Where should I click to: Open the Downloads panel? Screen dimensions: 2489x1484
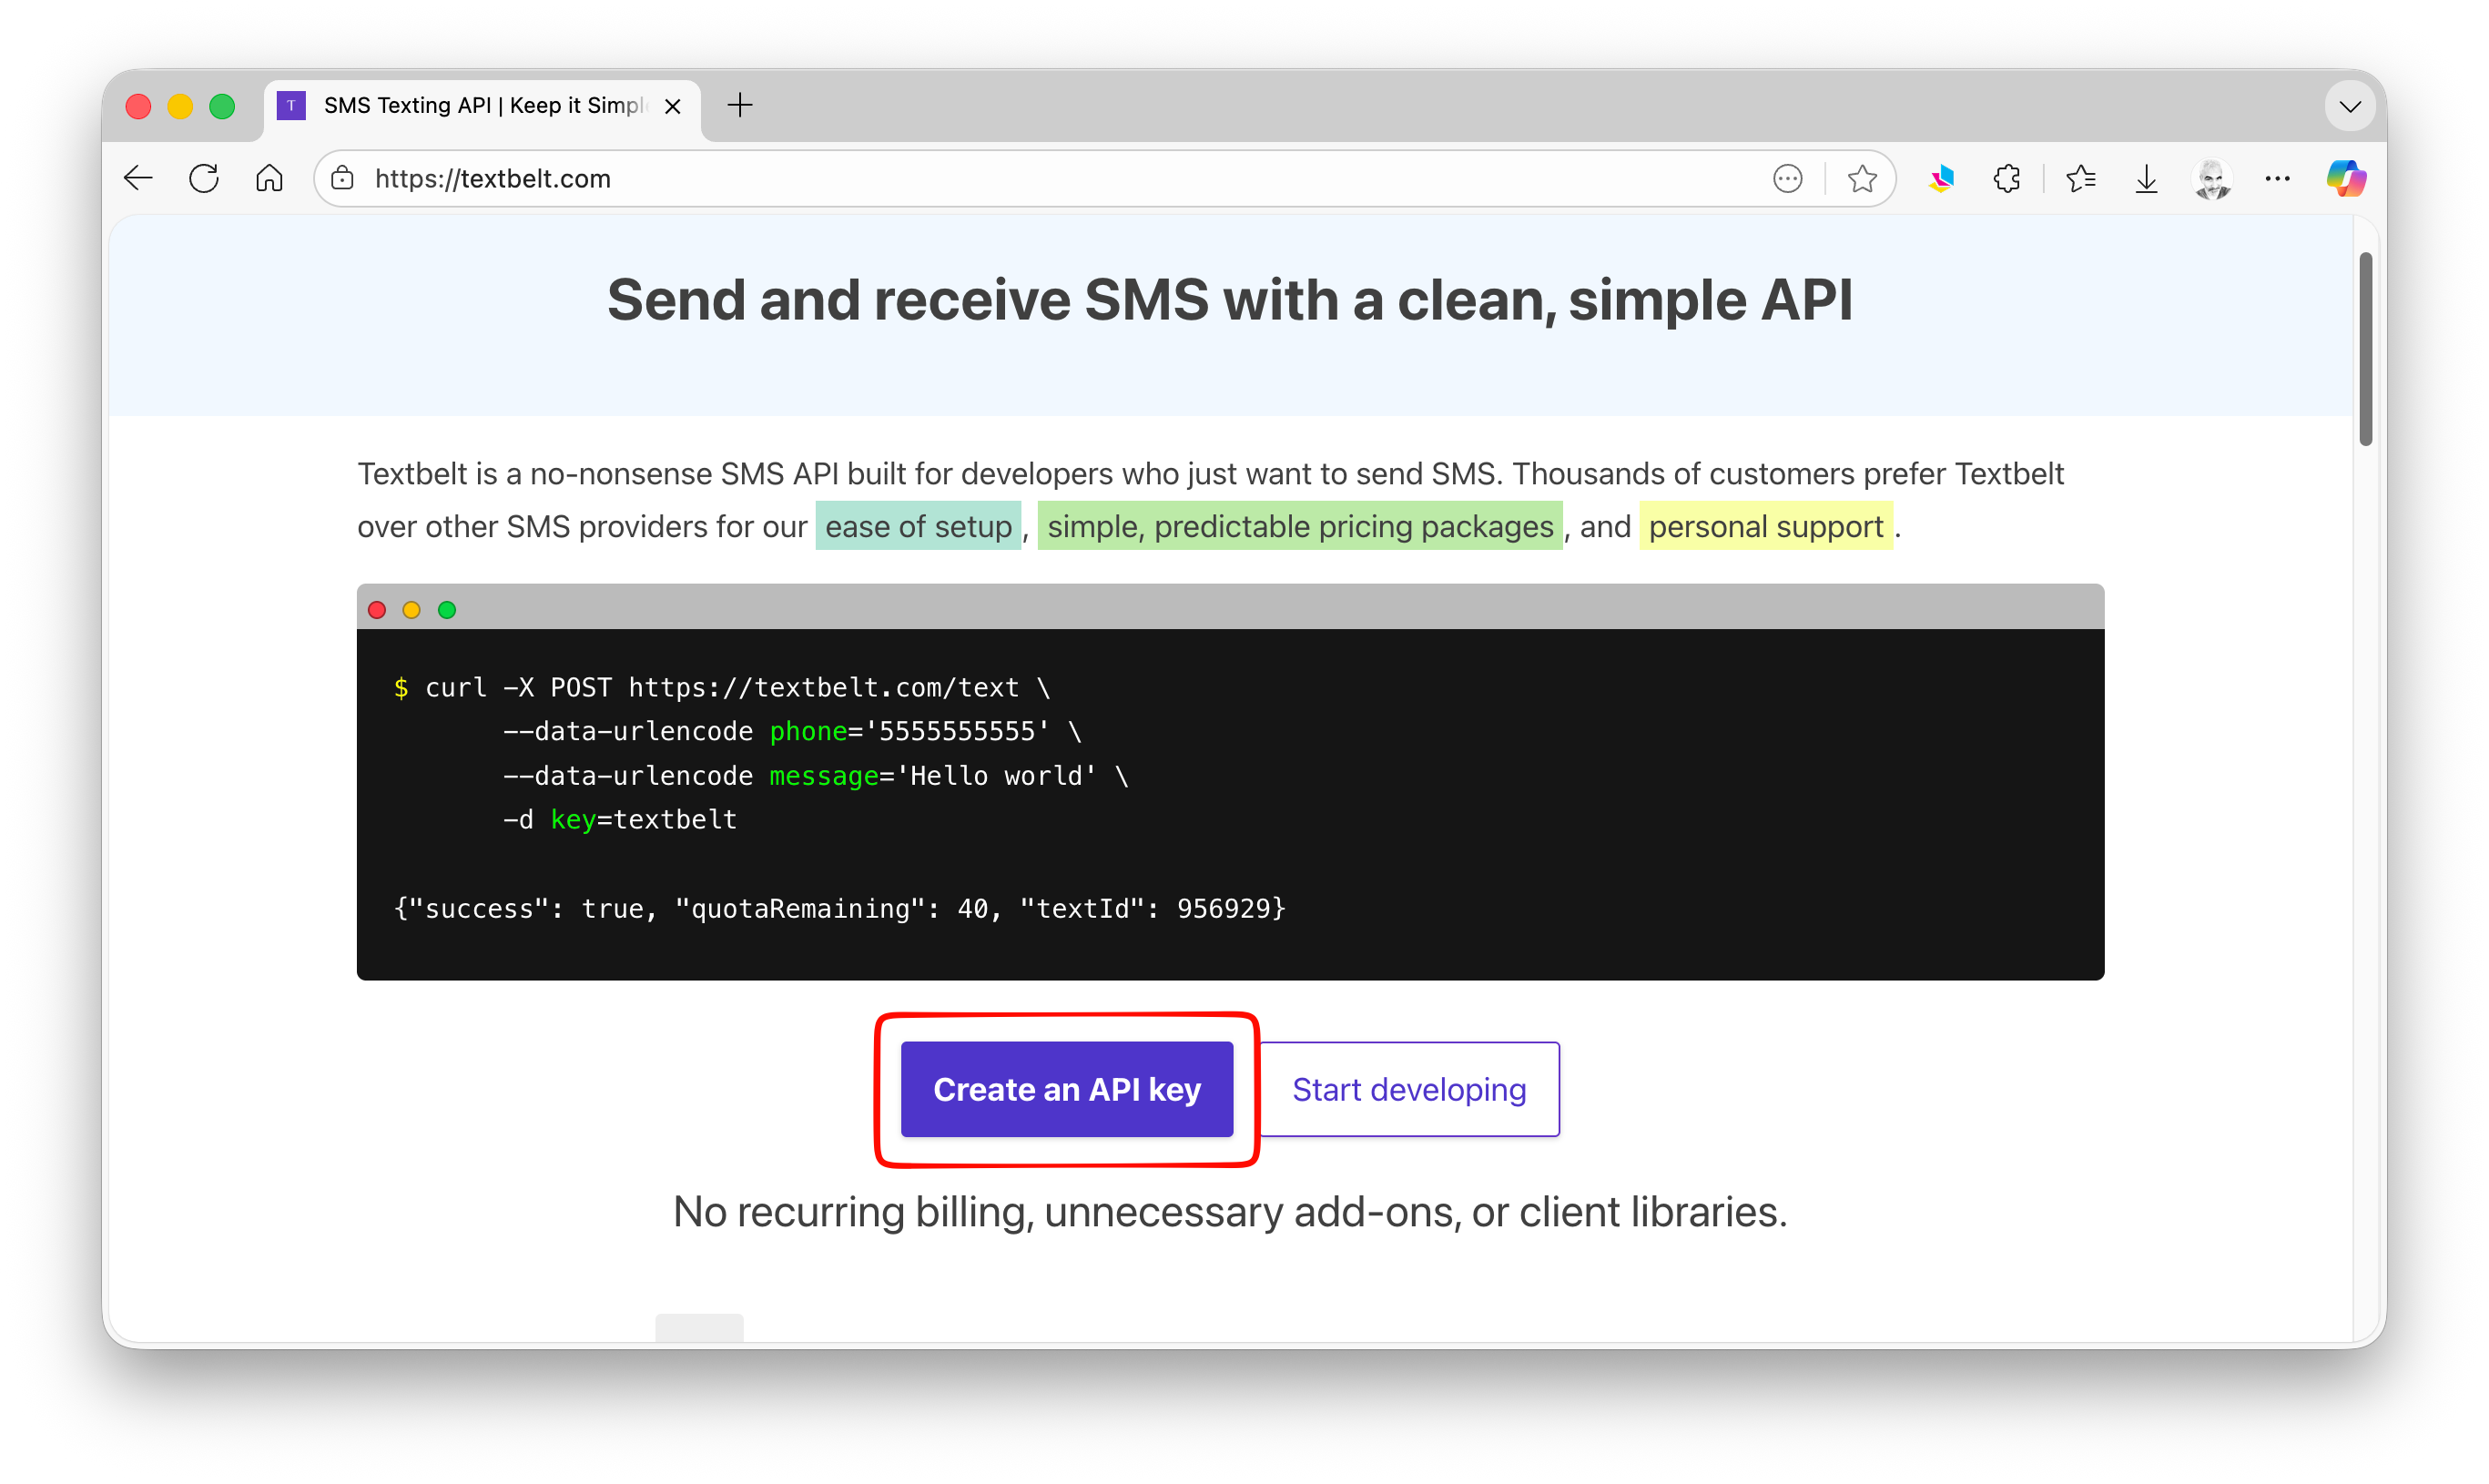(x=2146, y=179)
